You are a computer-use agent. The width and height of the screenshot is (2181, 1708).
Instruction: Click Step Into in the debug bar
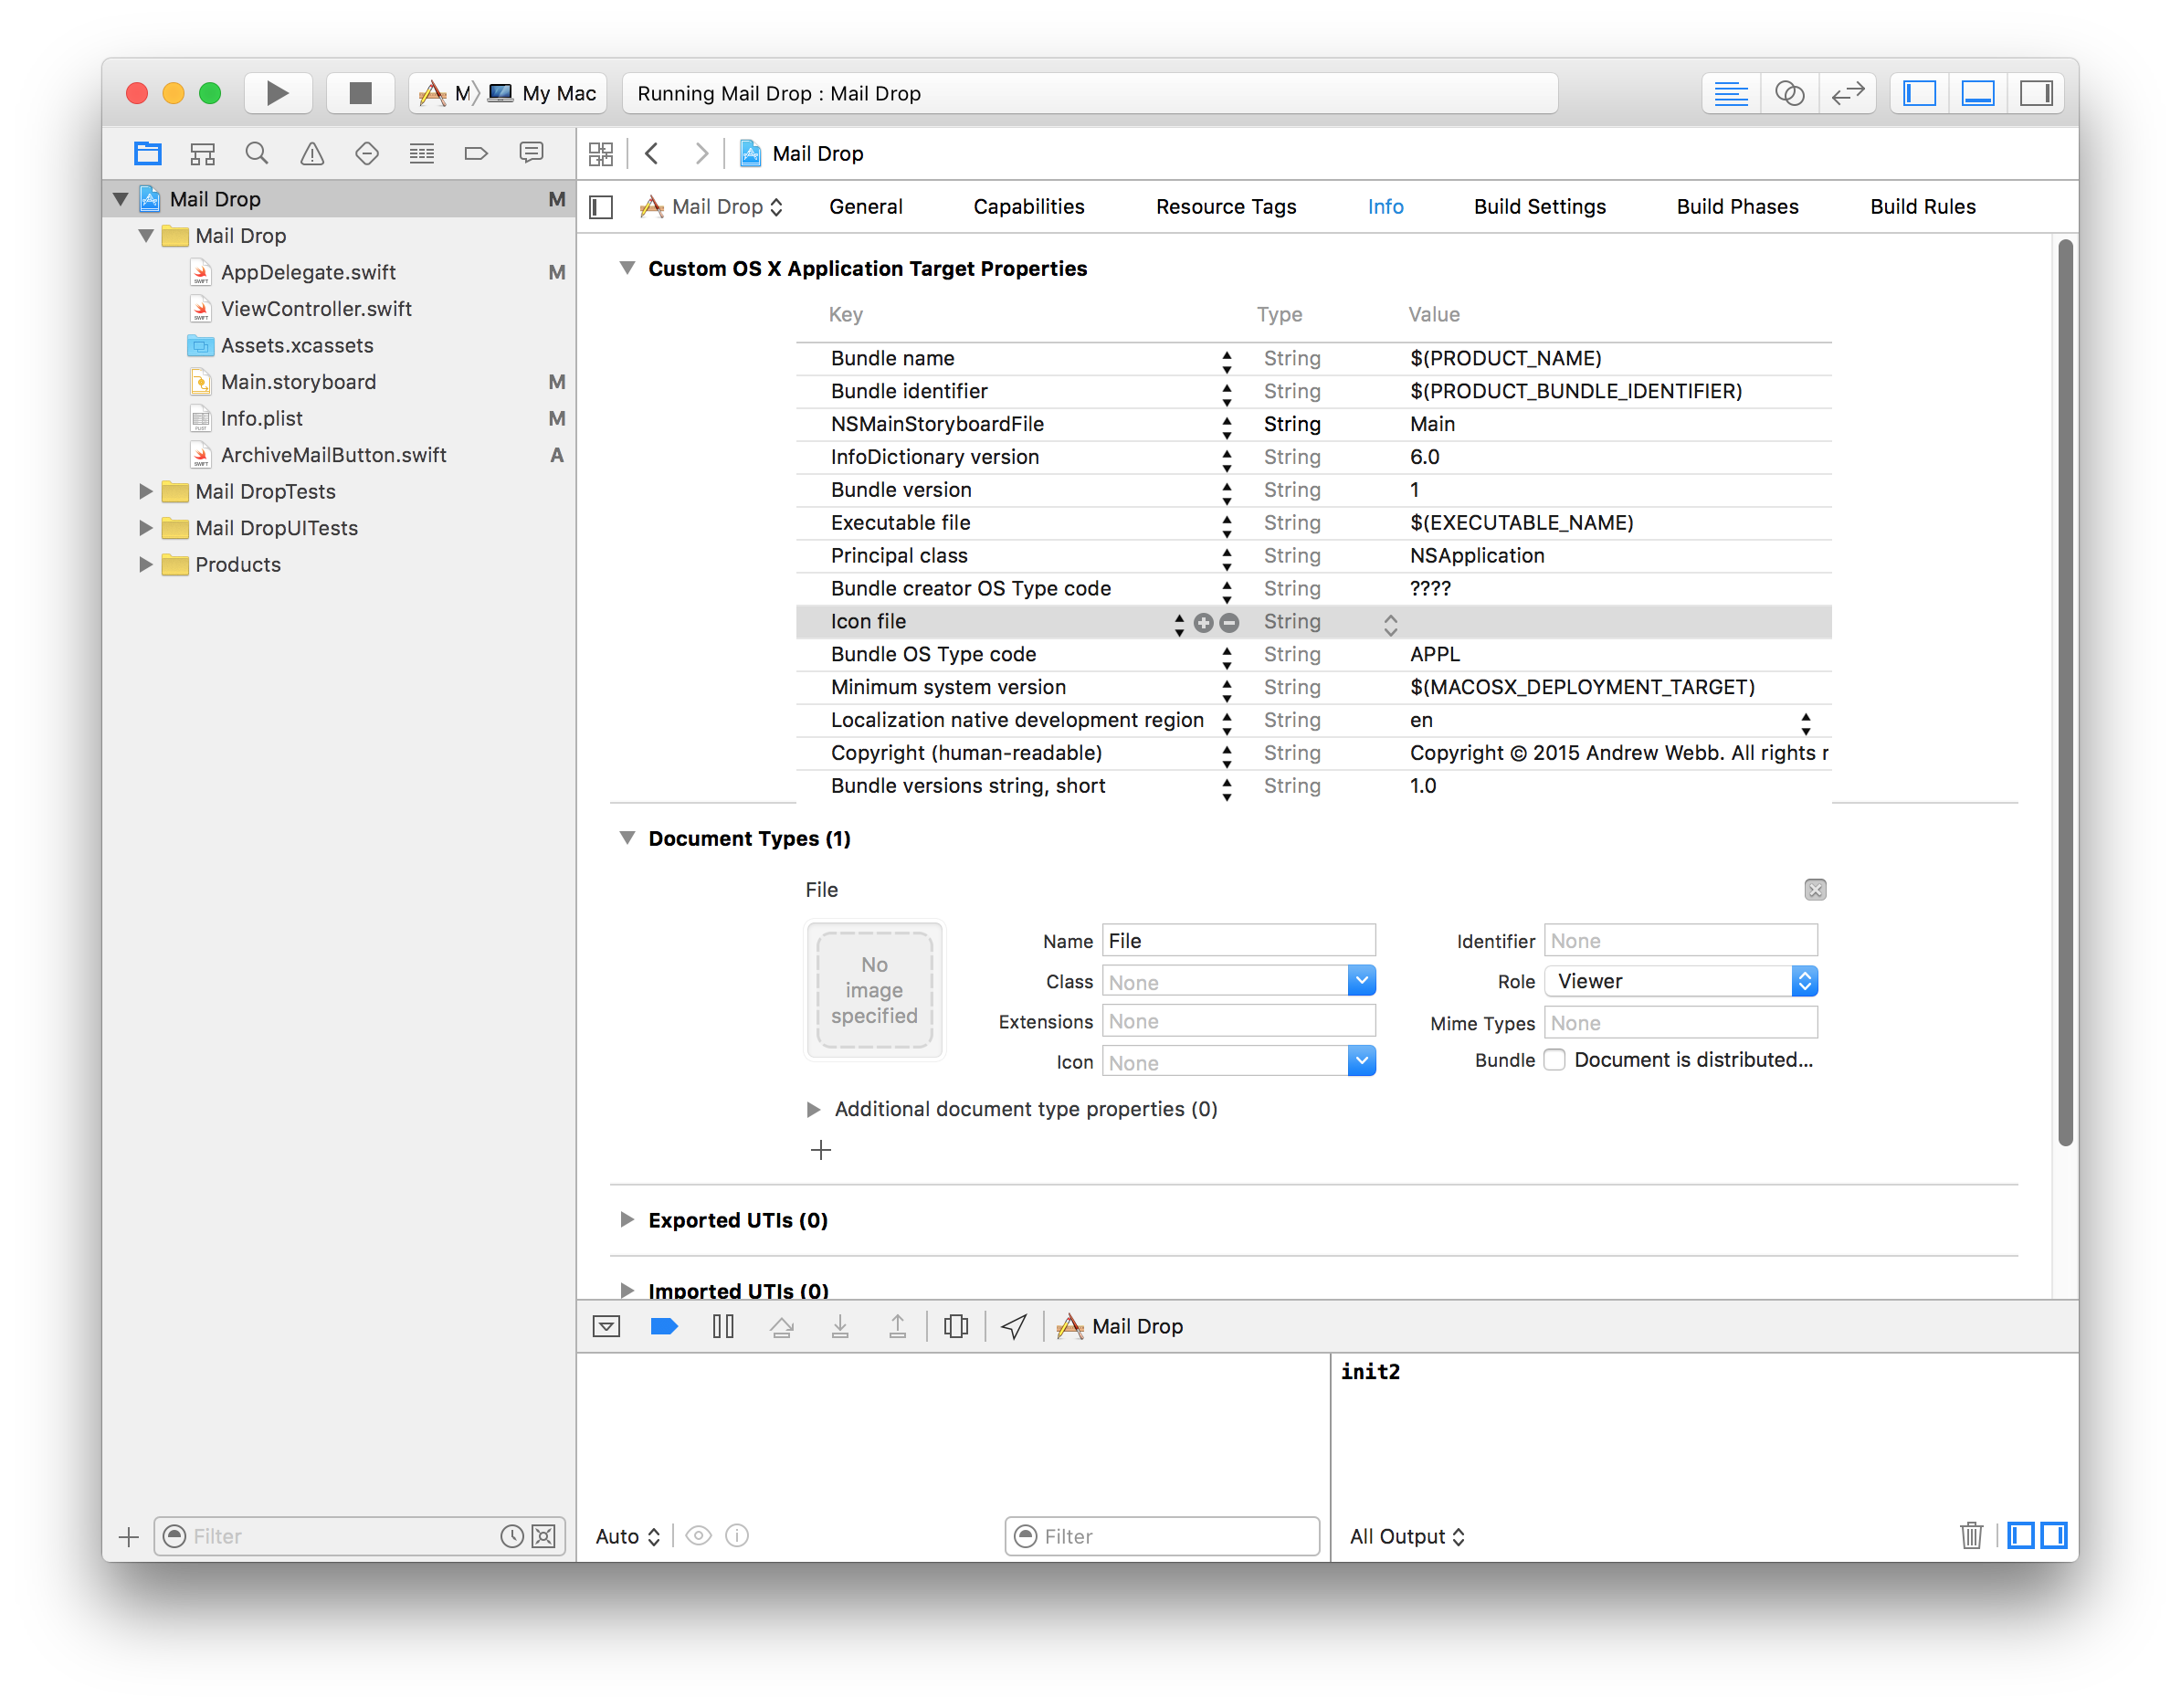(x=840, y=1326)
